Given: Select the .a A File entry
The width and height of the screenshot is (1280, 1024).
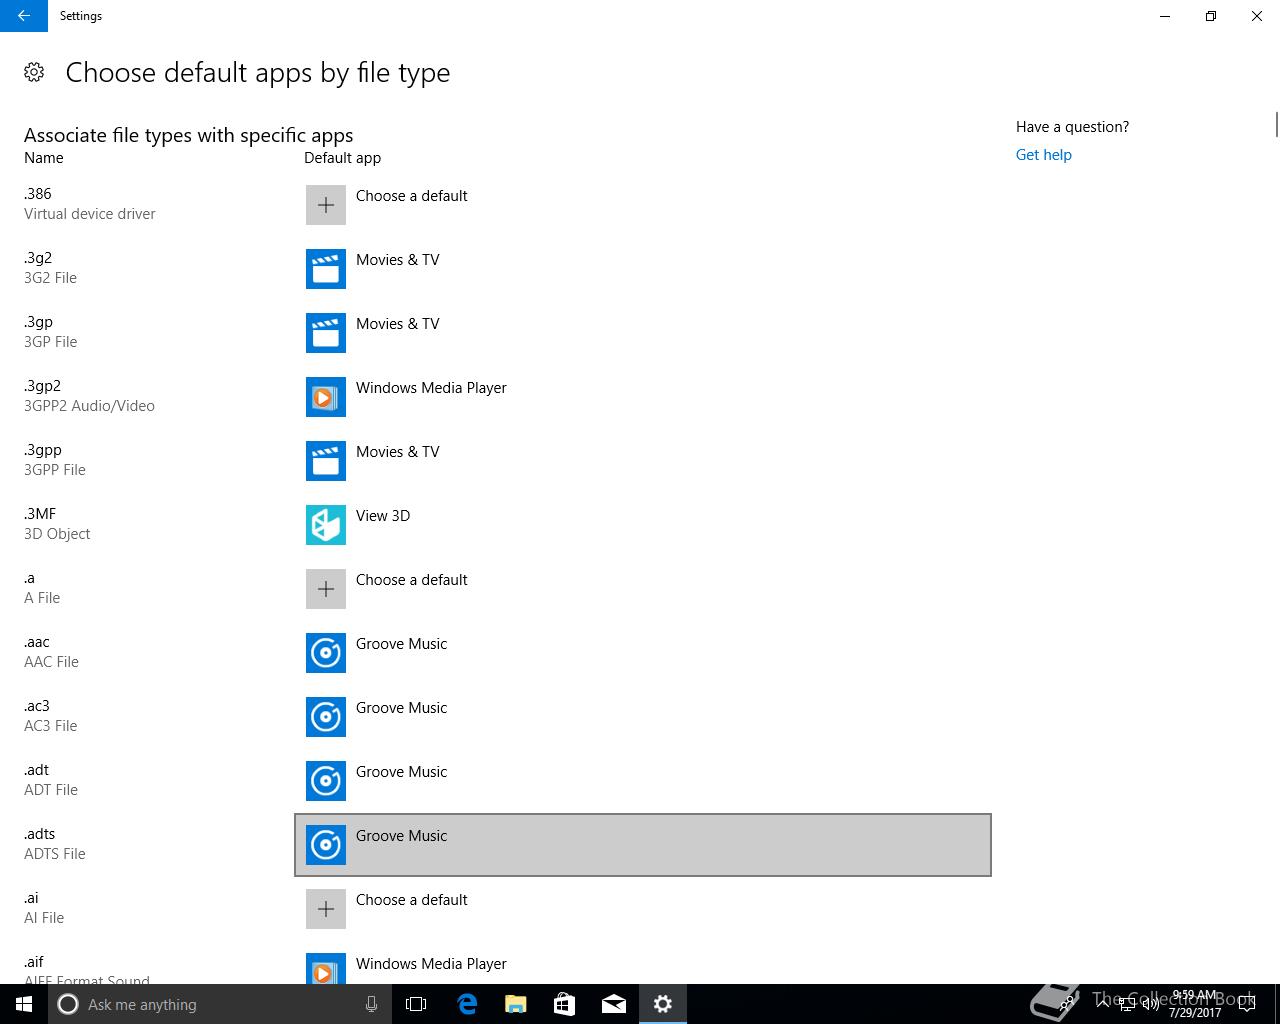Looking at the screenshot, I should pyautogui.click(x=42, y=588).
